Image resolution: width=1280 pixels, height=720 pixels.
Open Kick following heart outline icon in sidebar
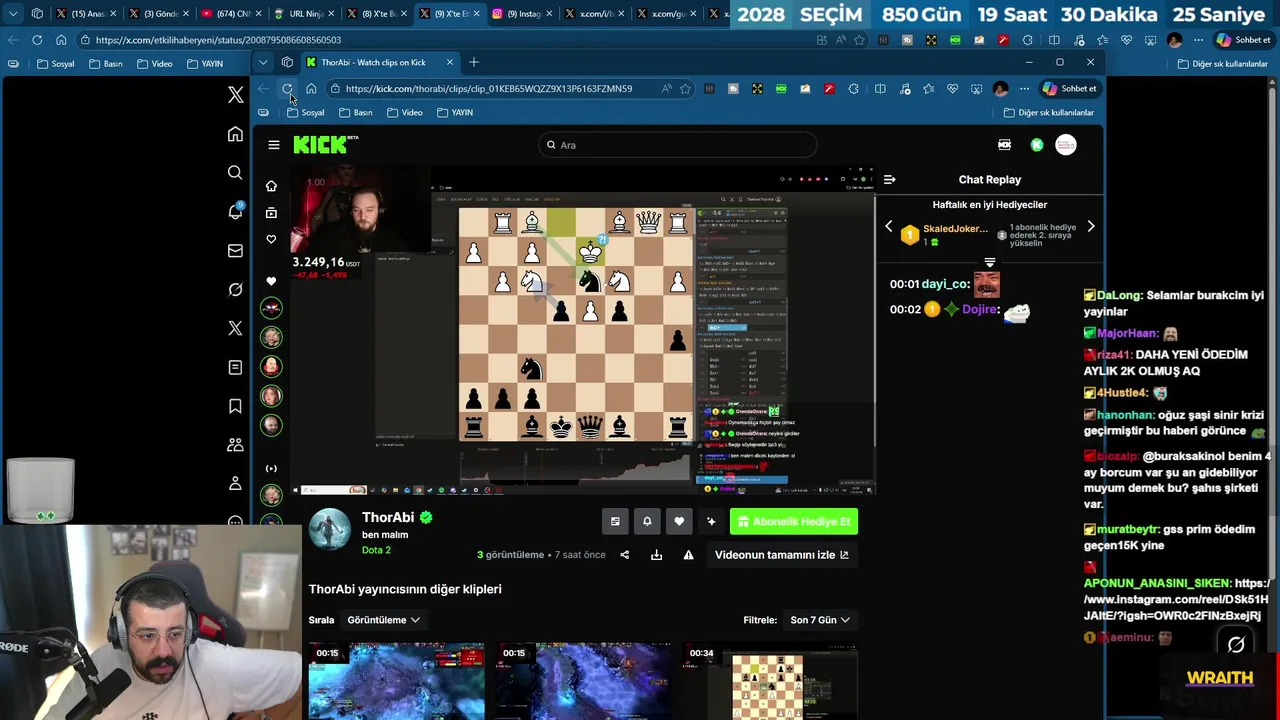click(x=271, y=240)
